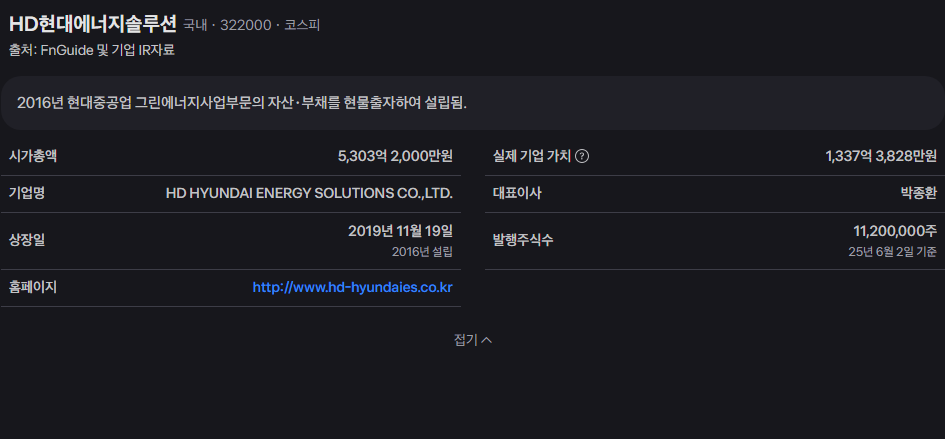Click the 11,200,000주 issued shares value
The height and width of the screenshot is (439, 945).
coord(894,231)
